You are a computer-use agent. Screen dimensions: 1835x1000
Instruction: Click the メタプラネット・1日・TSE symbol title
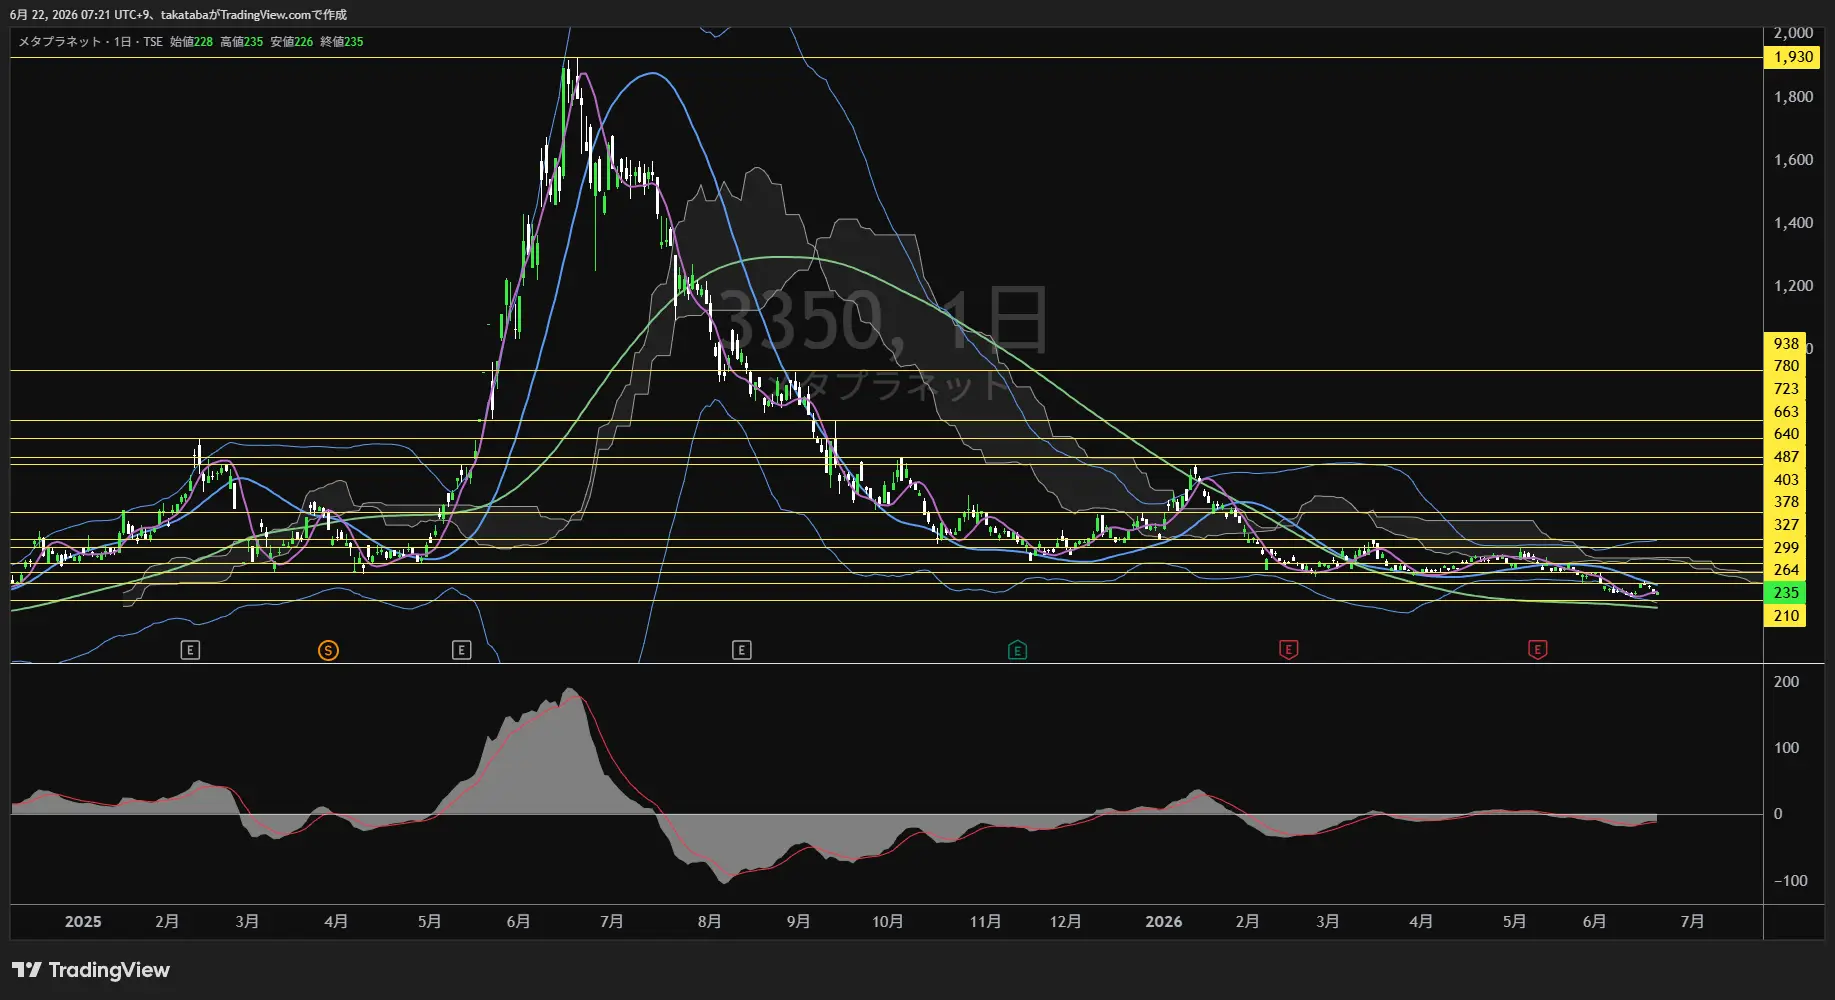90,42
